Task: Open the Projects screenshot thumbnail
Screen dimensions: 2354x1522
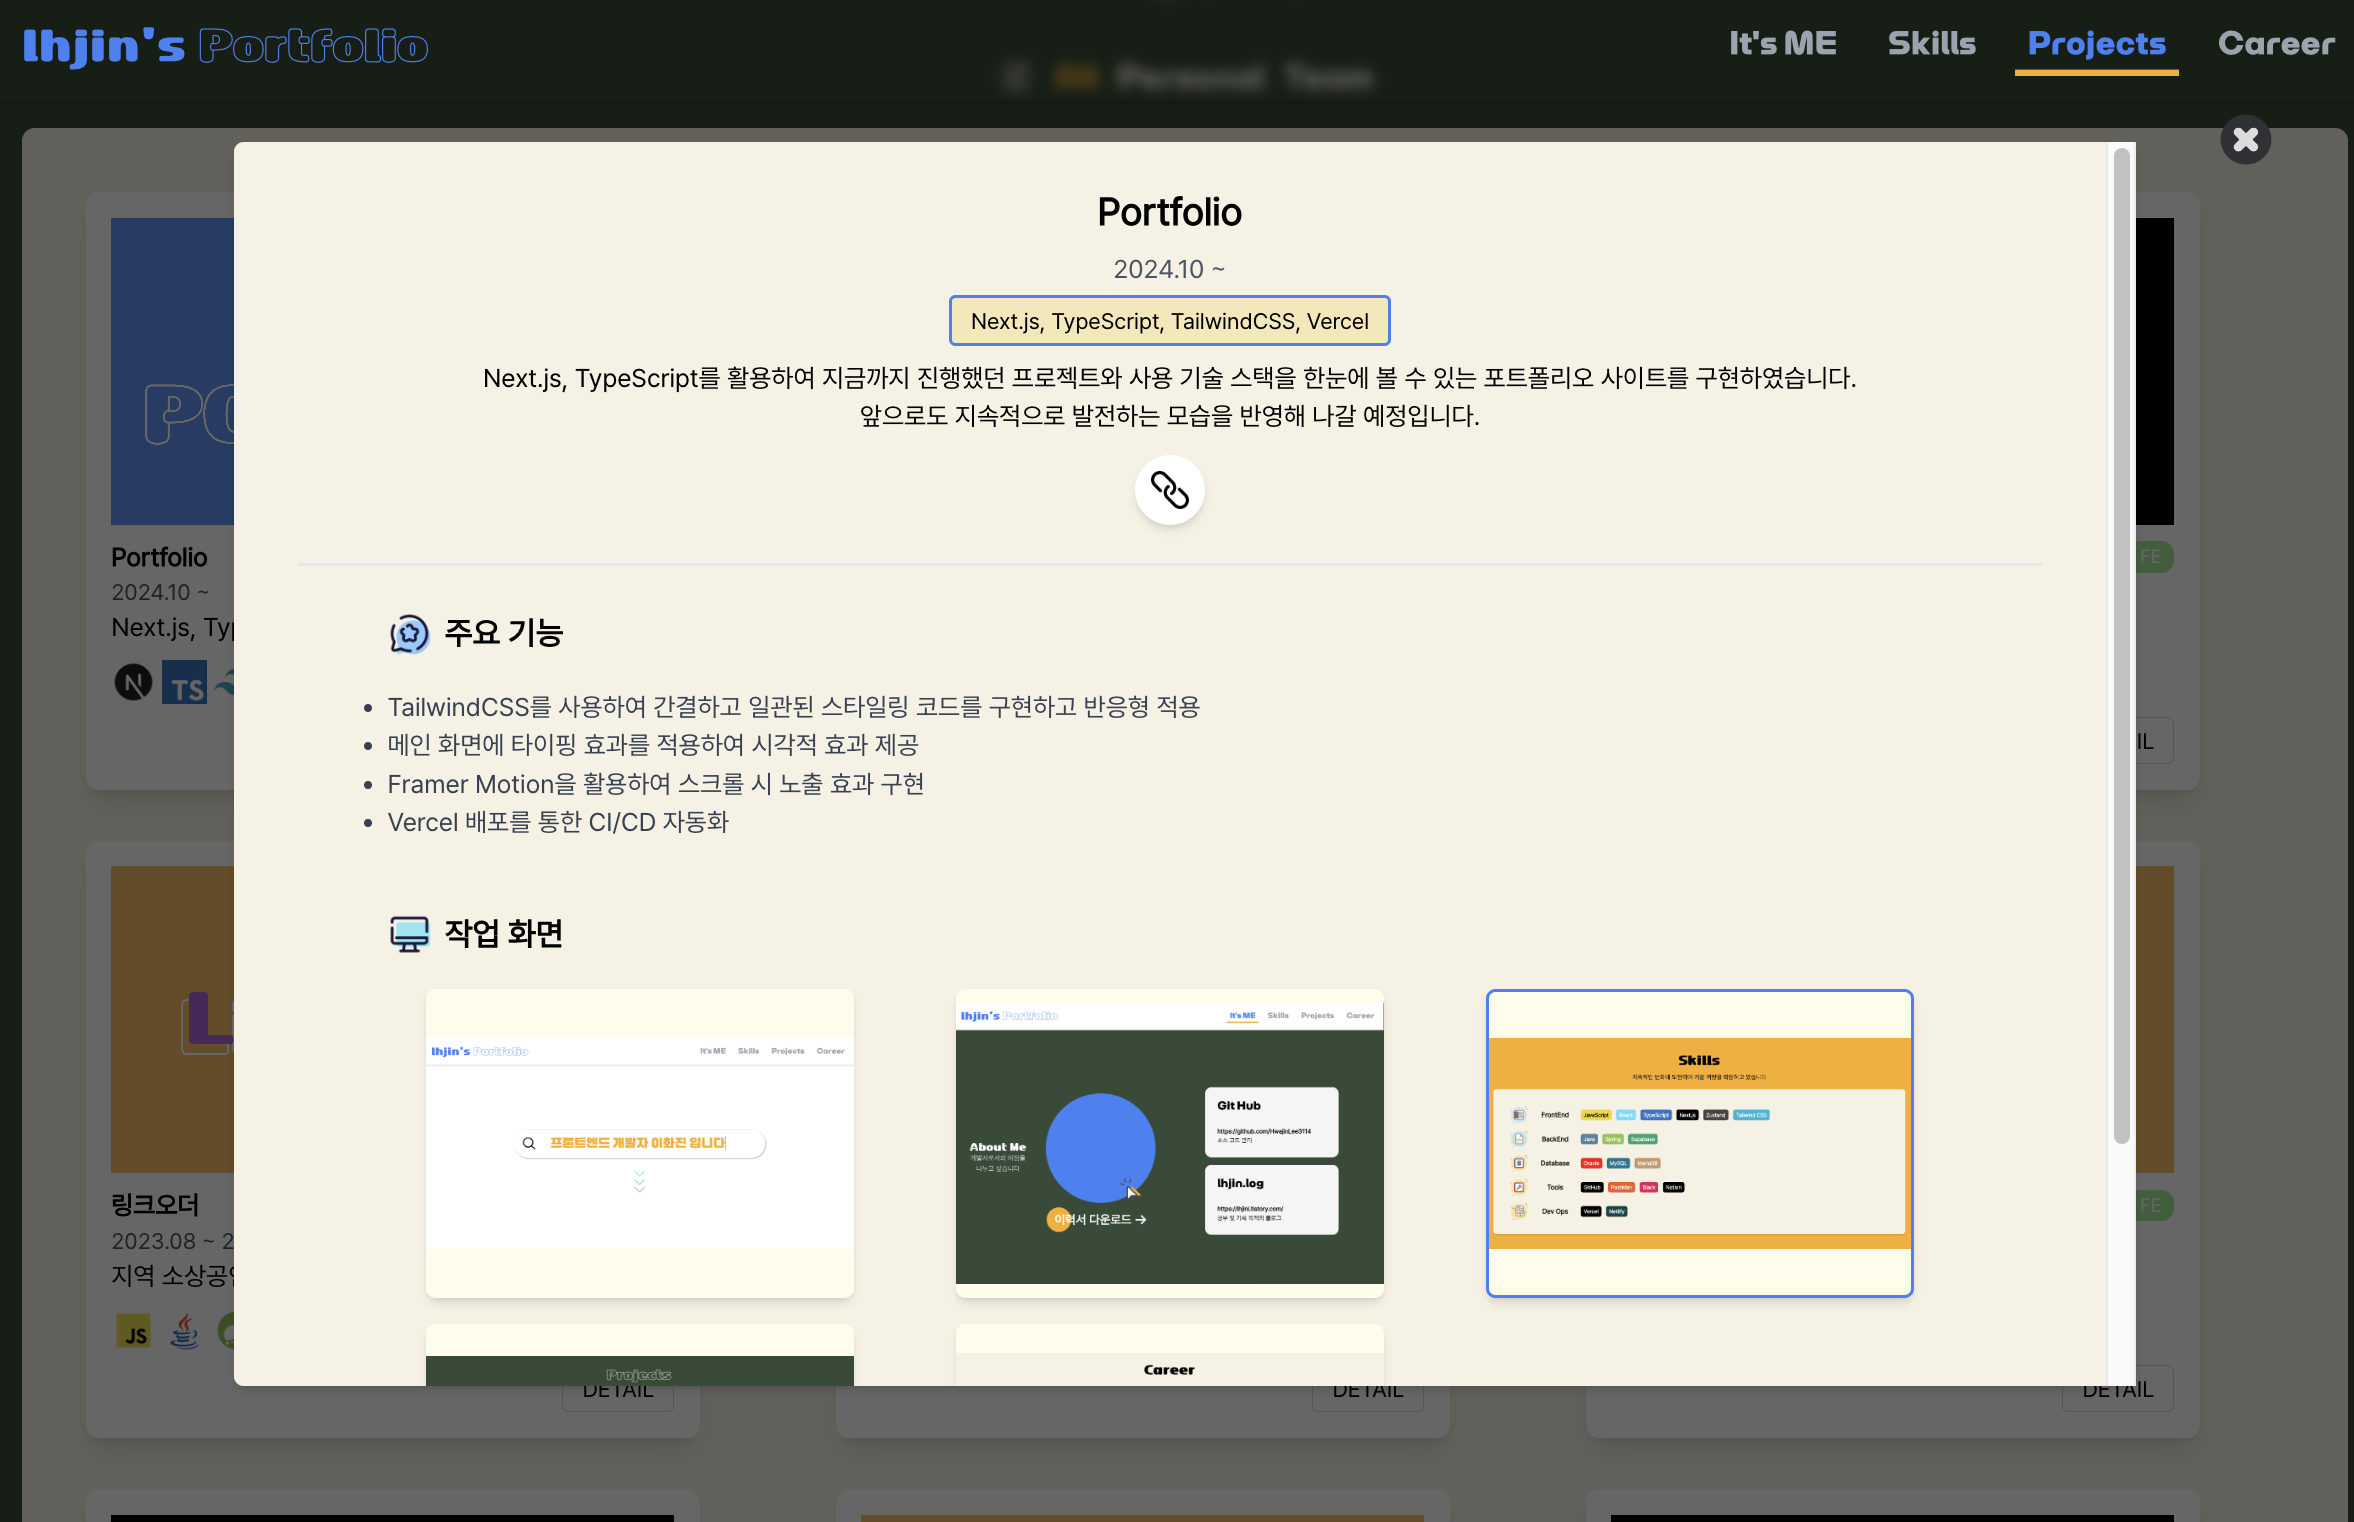Action: click(x=639, y=1355)
